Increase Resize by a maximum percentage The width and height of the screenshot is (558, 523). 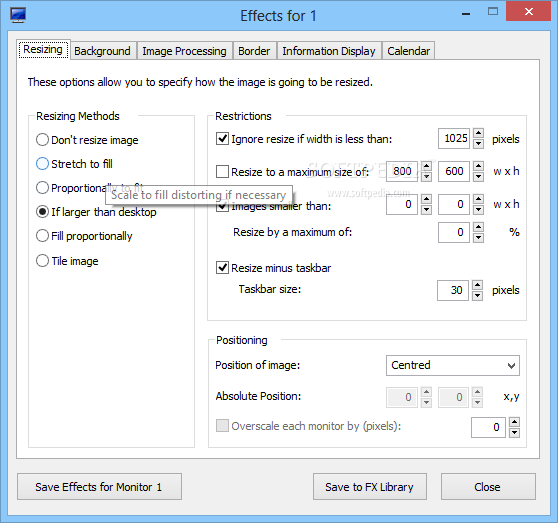(x=479, y=227)
